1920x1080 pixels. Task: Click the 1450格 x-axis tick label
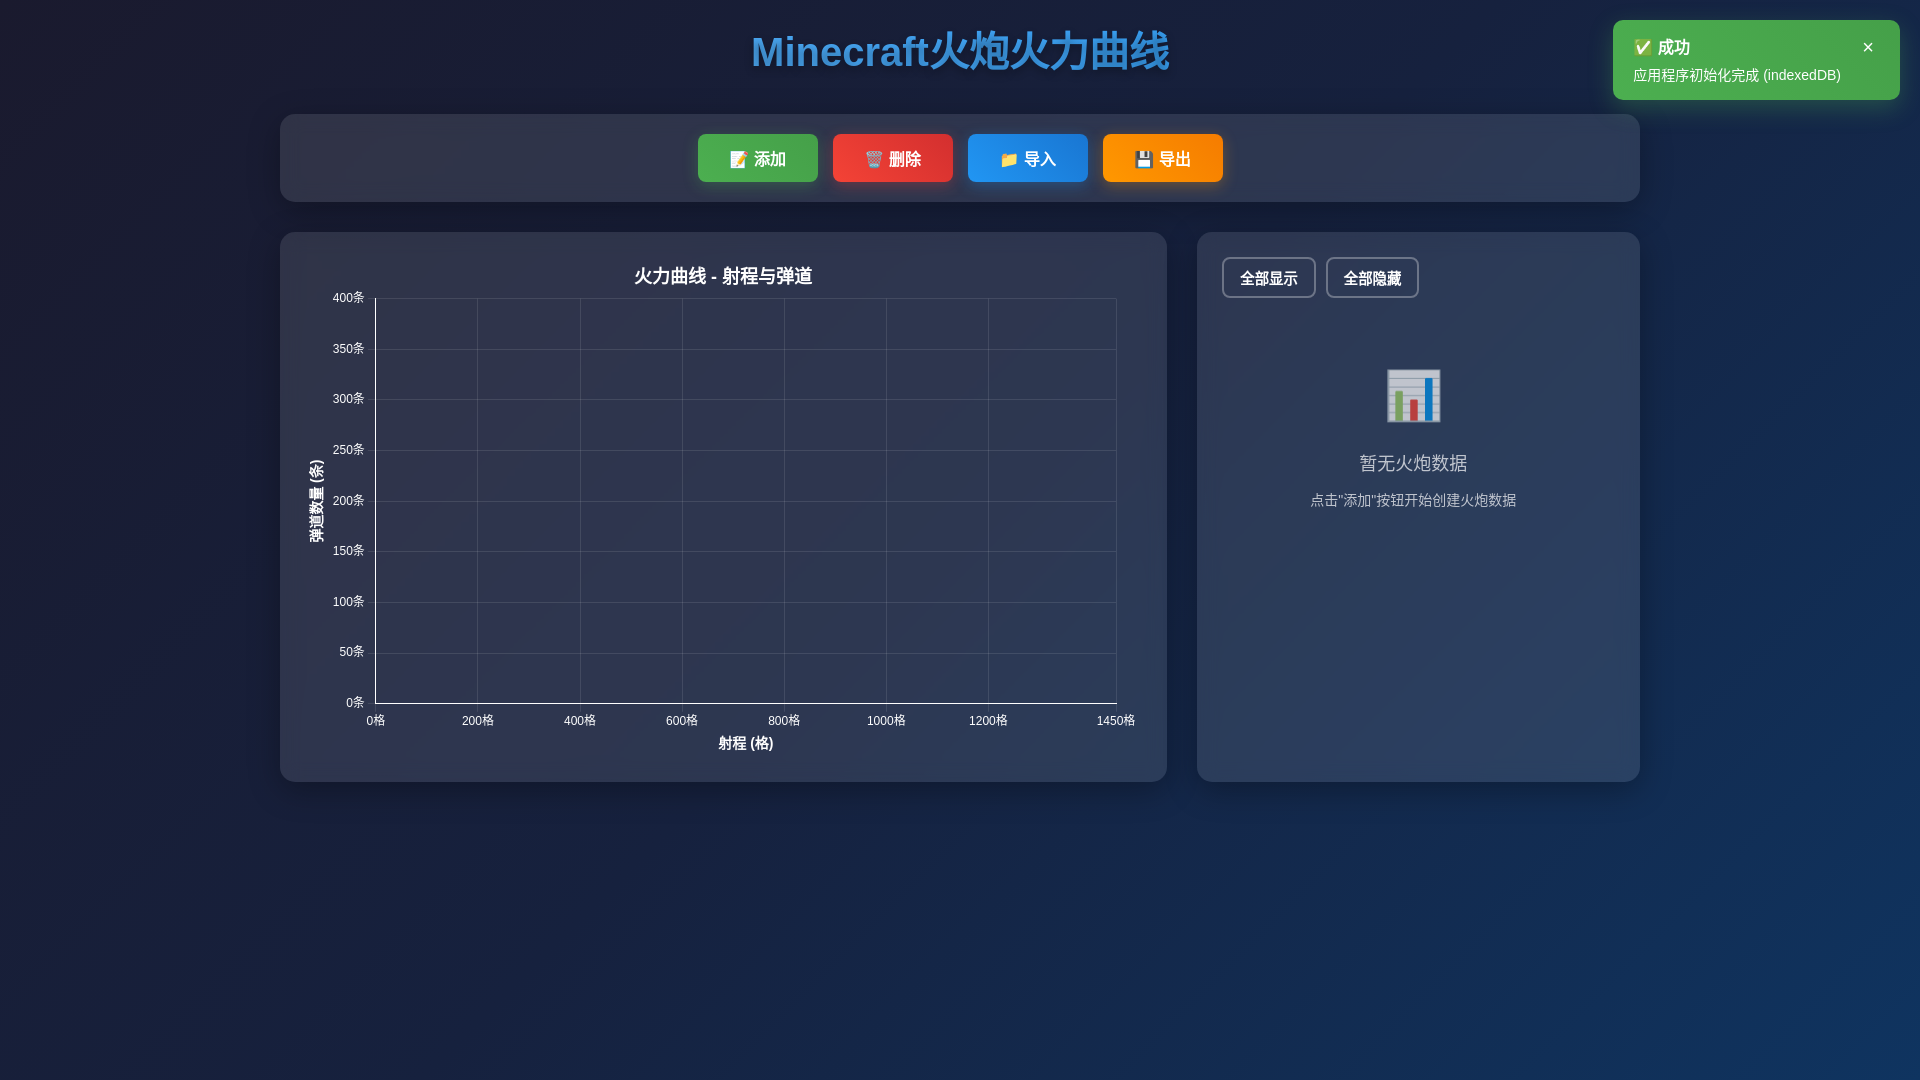pos(1115,721)
